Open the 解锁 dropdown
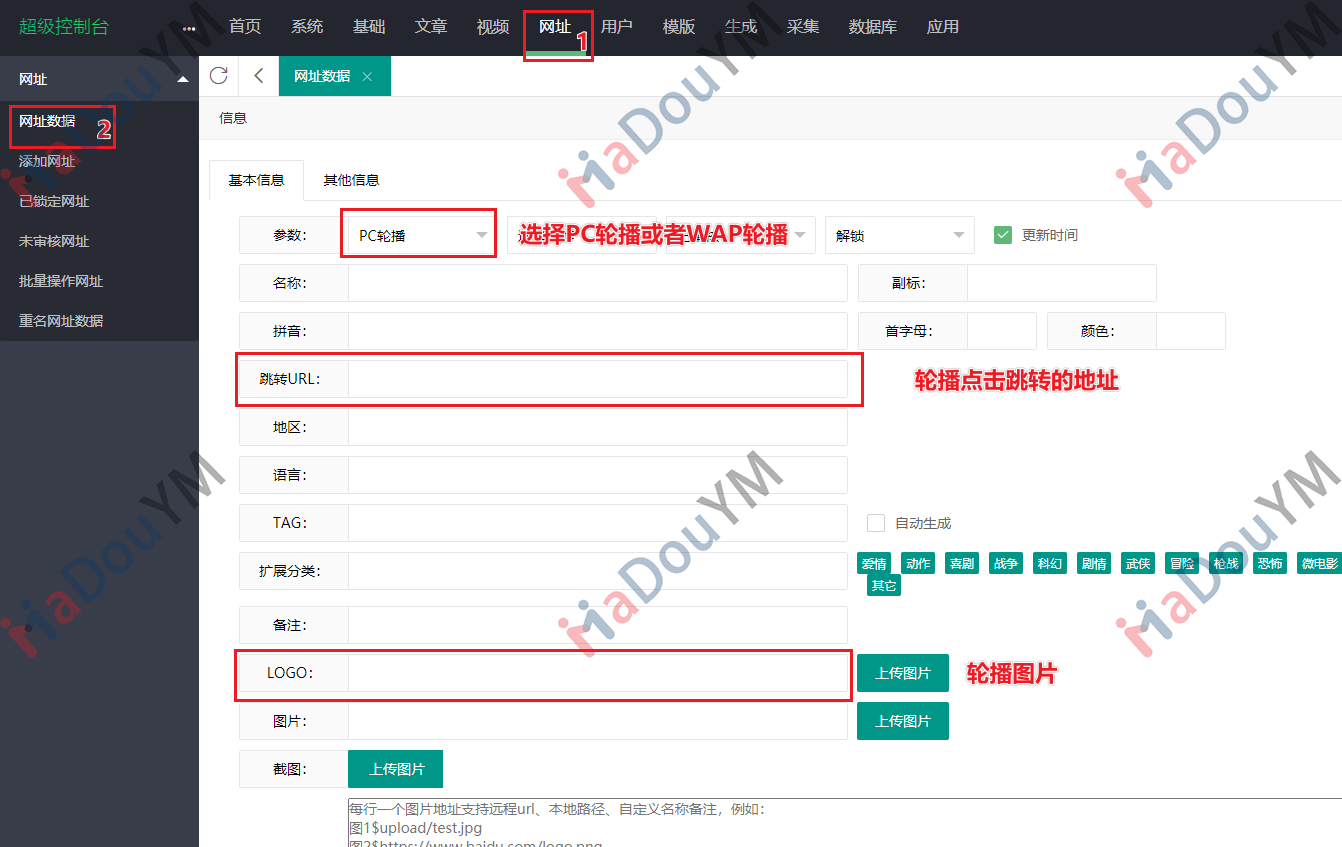This screenshot has height=847, width=1342. [x=899, y=236]
